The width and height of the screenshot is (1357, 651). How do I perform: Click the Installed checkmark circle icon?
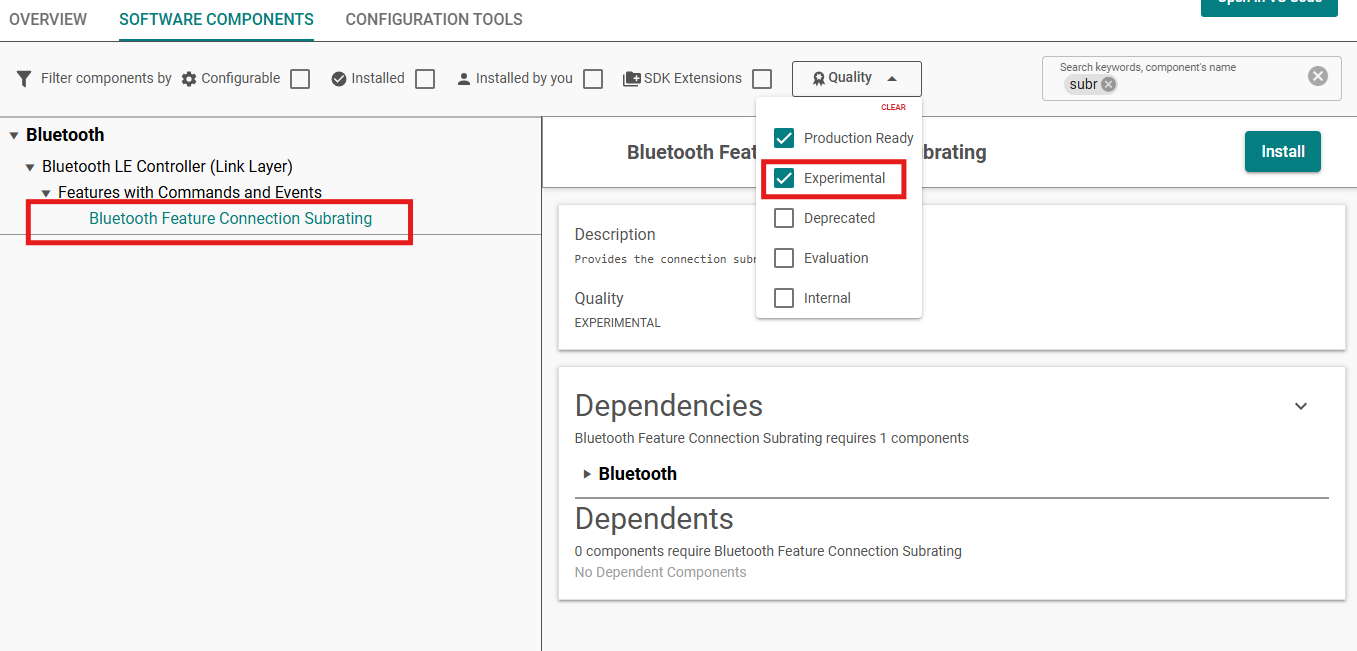tap(339, 79)
